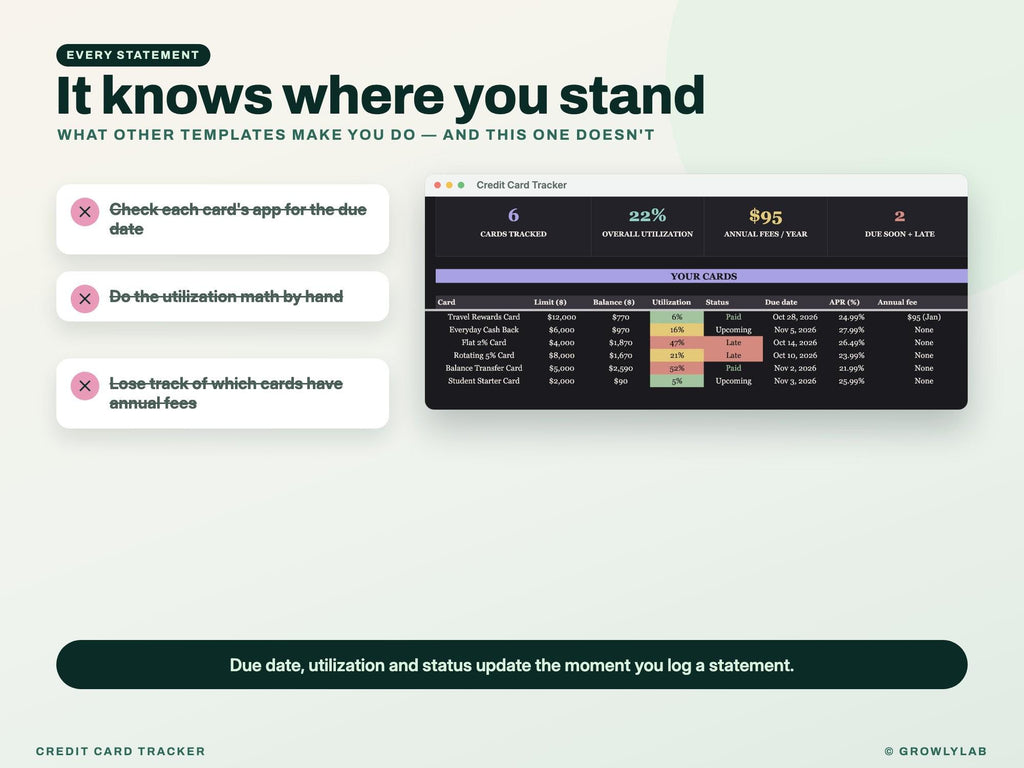Select the "$95 Annual Fees / Year" stat tile
The image size is (1024, 768).
(765, 226)
